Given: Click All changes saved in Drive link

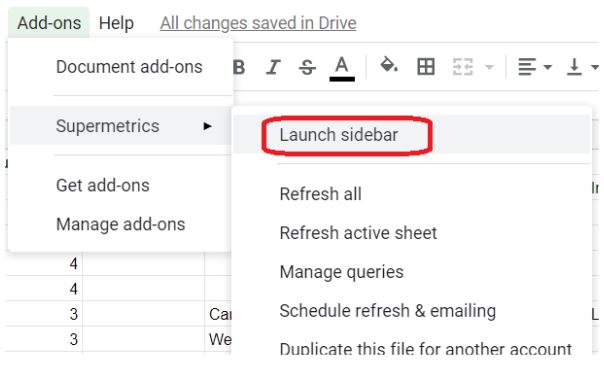Looking at the screenshot, I should coord(258,23).
